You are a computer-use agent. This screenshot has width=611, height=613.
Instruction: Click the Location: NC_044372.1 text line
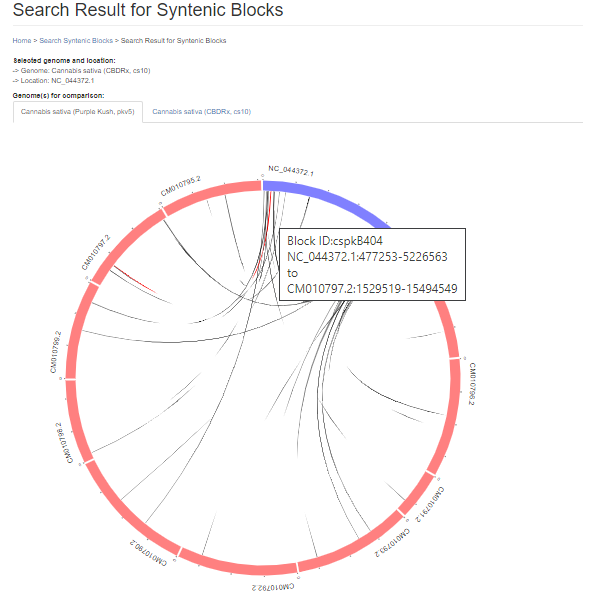(x=55, y=80)
